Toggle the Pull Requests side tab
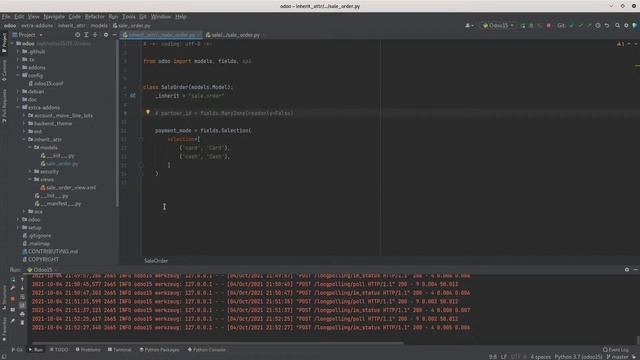This screenshot has height=360, width=640. [x=4, y=106]
